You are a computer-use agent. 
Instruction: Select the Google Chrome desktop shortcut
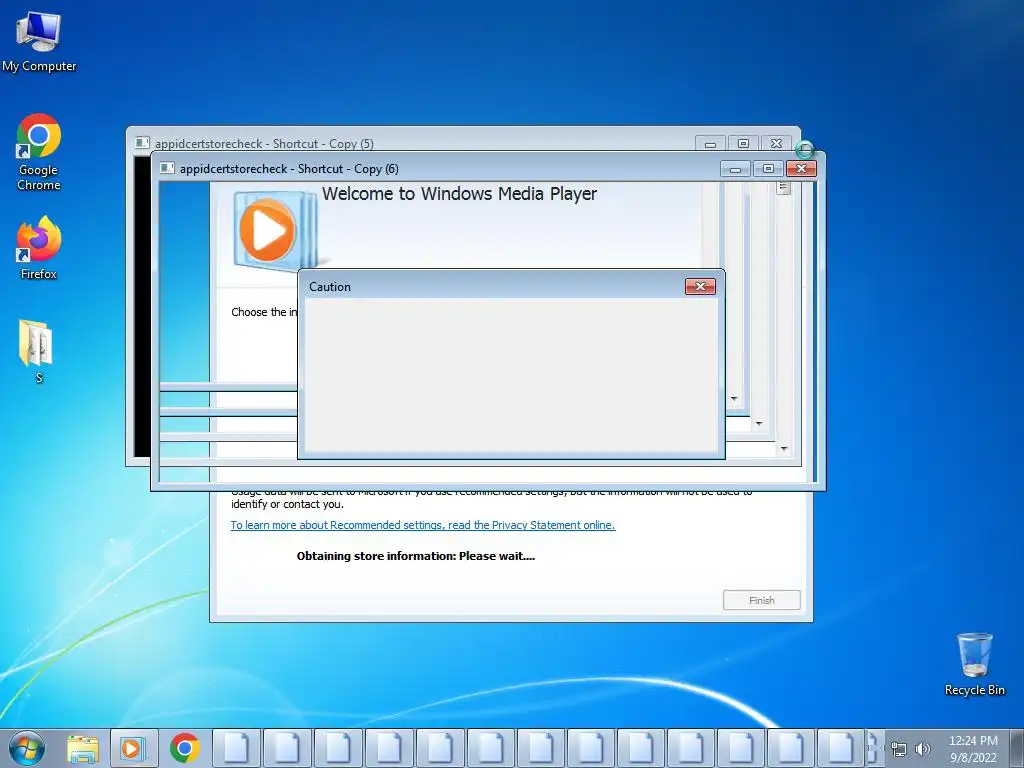(x=39, y=152)
